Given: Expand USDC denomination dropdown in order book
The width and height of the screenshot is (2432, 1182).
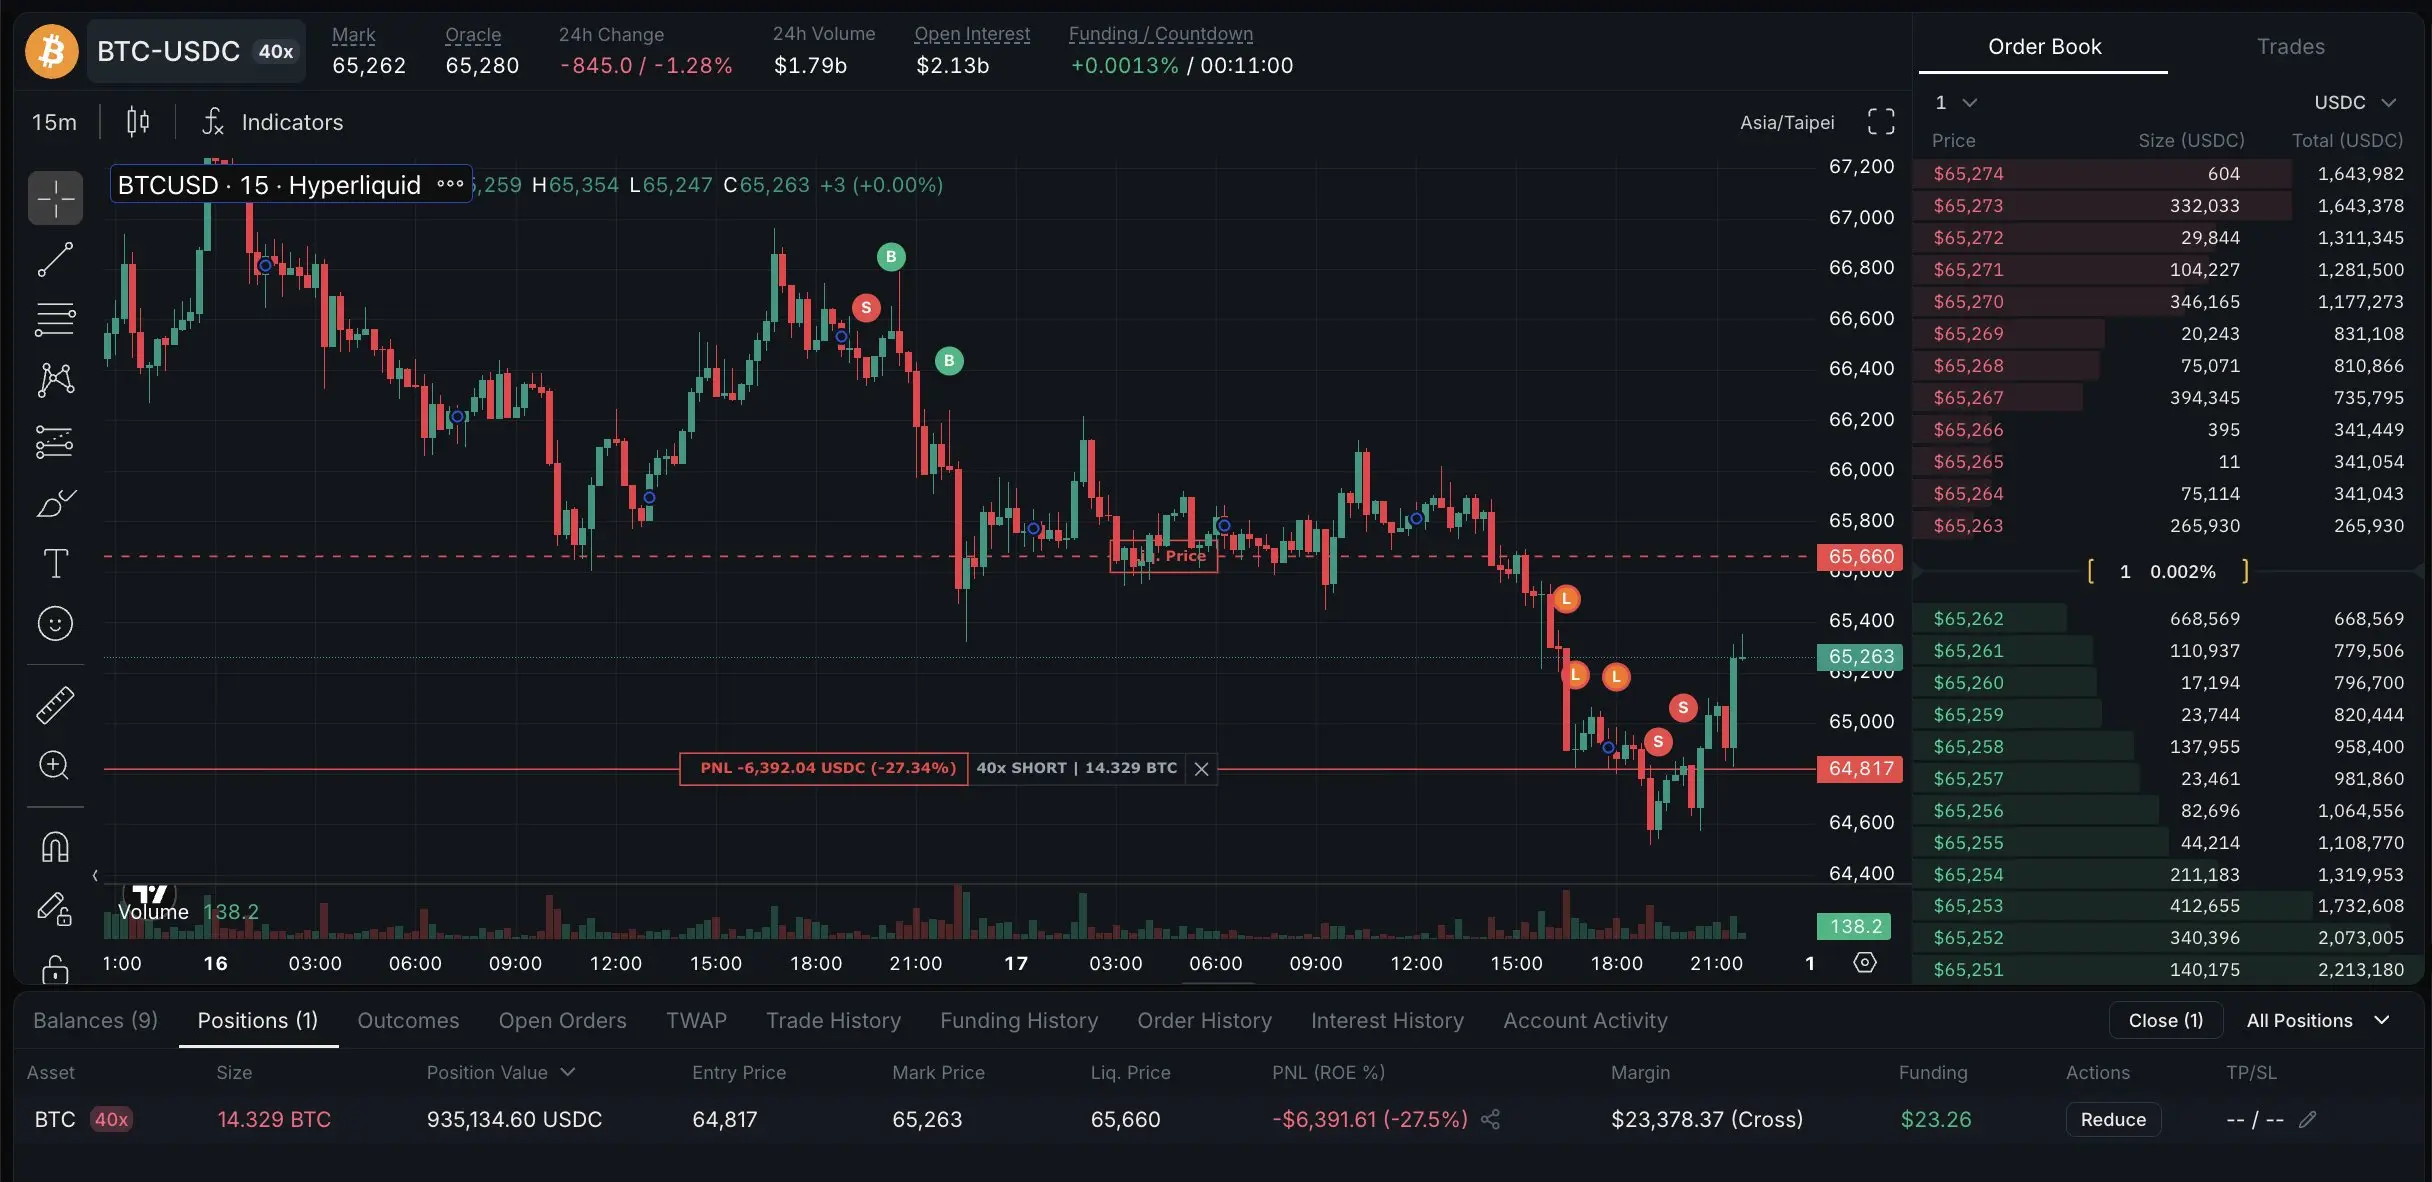Looking at the screenshot, I should [2355, 103].
